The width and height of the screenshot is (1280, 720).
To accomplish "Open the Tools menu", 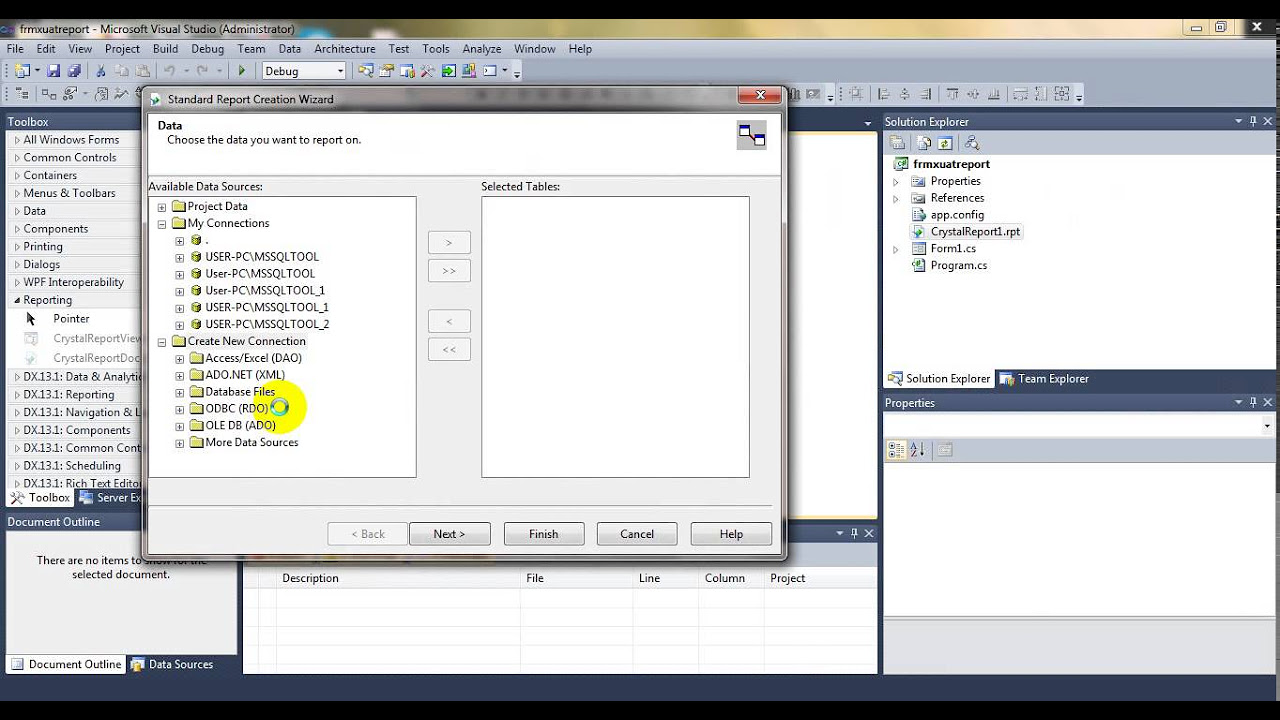I will (x=436, y=48).
